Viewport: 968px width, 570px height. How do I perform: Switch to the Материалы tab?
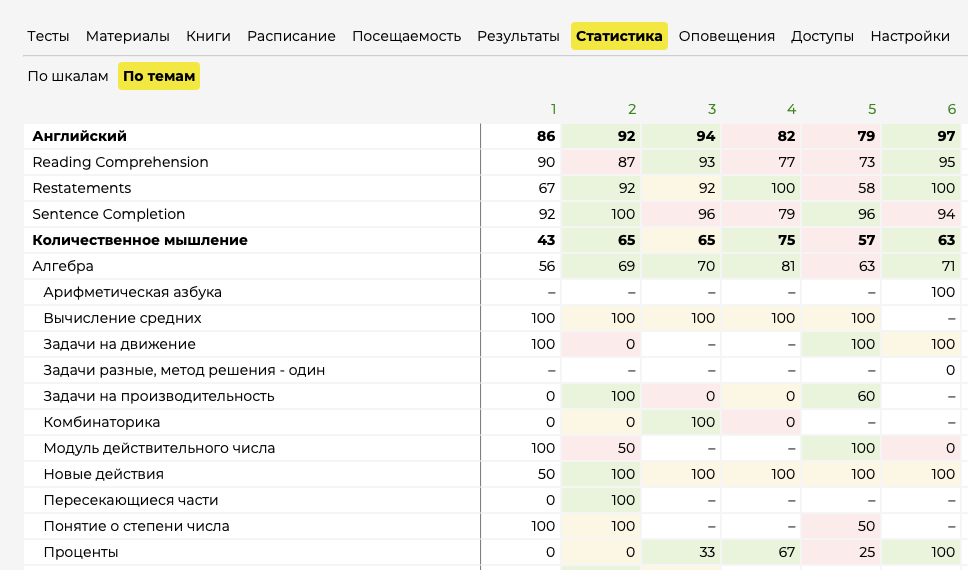point(127,36)
